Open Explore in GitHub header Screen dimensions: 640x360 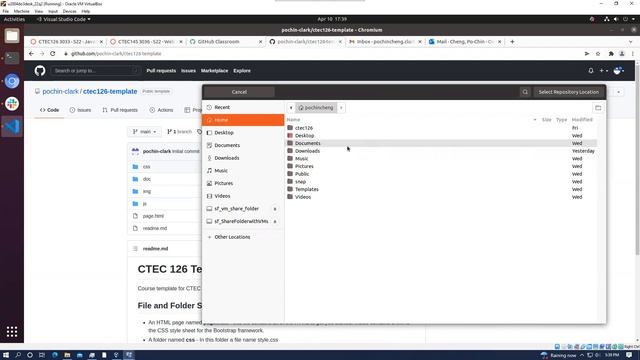[x=242, y=71]
